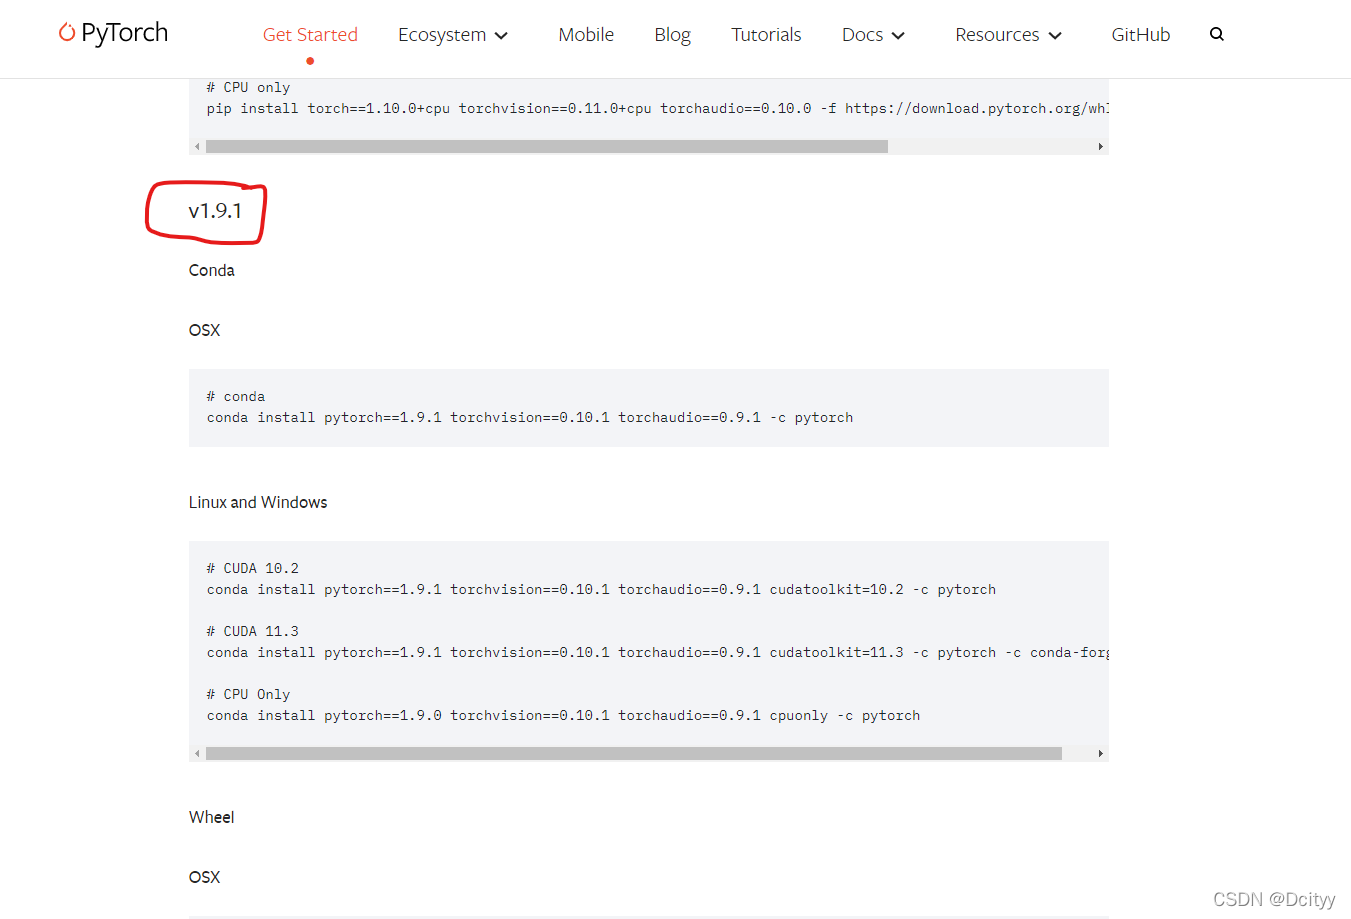Click left arrow of top code scrollbar
The height and width of the screenshot is (919, 1351).
(197, 146)
